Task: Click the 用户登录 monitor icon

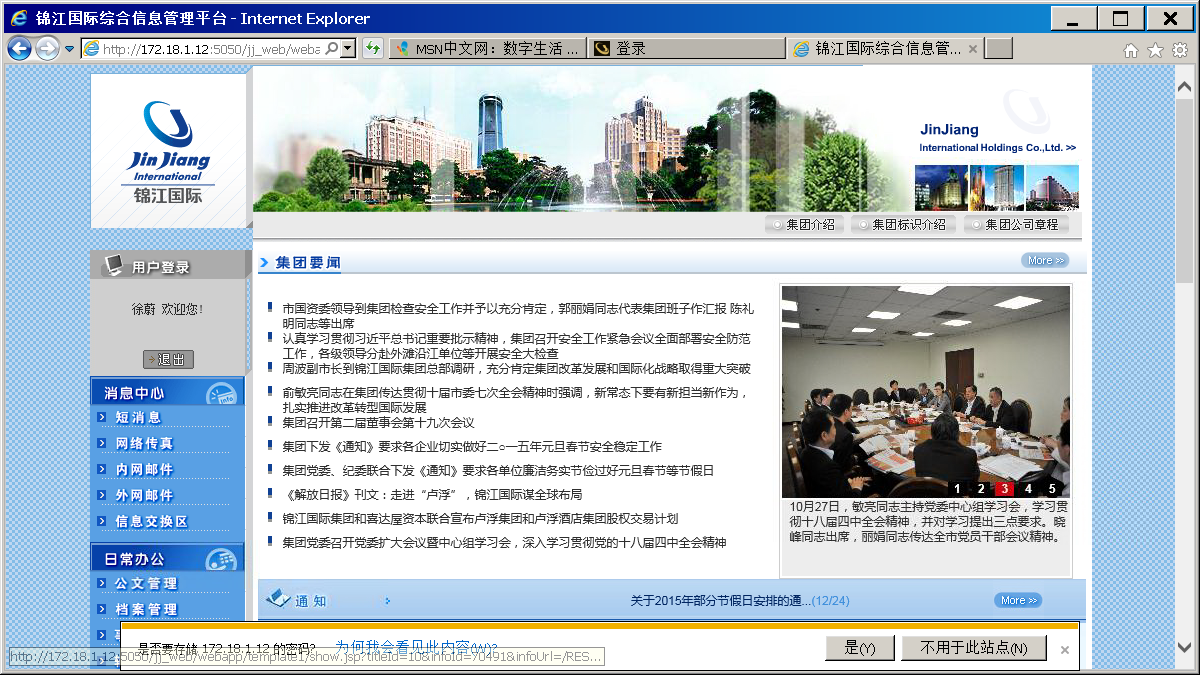Action: pyautogui.click(x=114, y=265)
